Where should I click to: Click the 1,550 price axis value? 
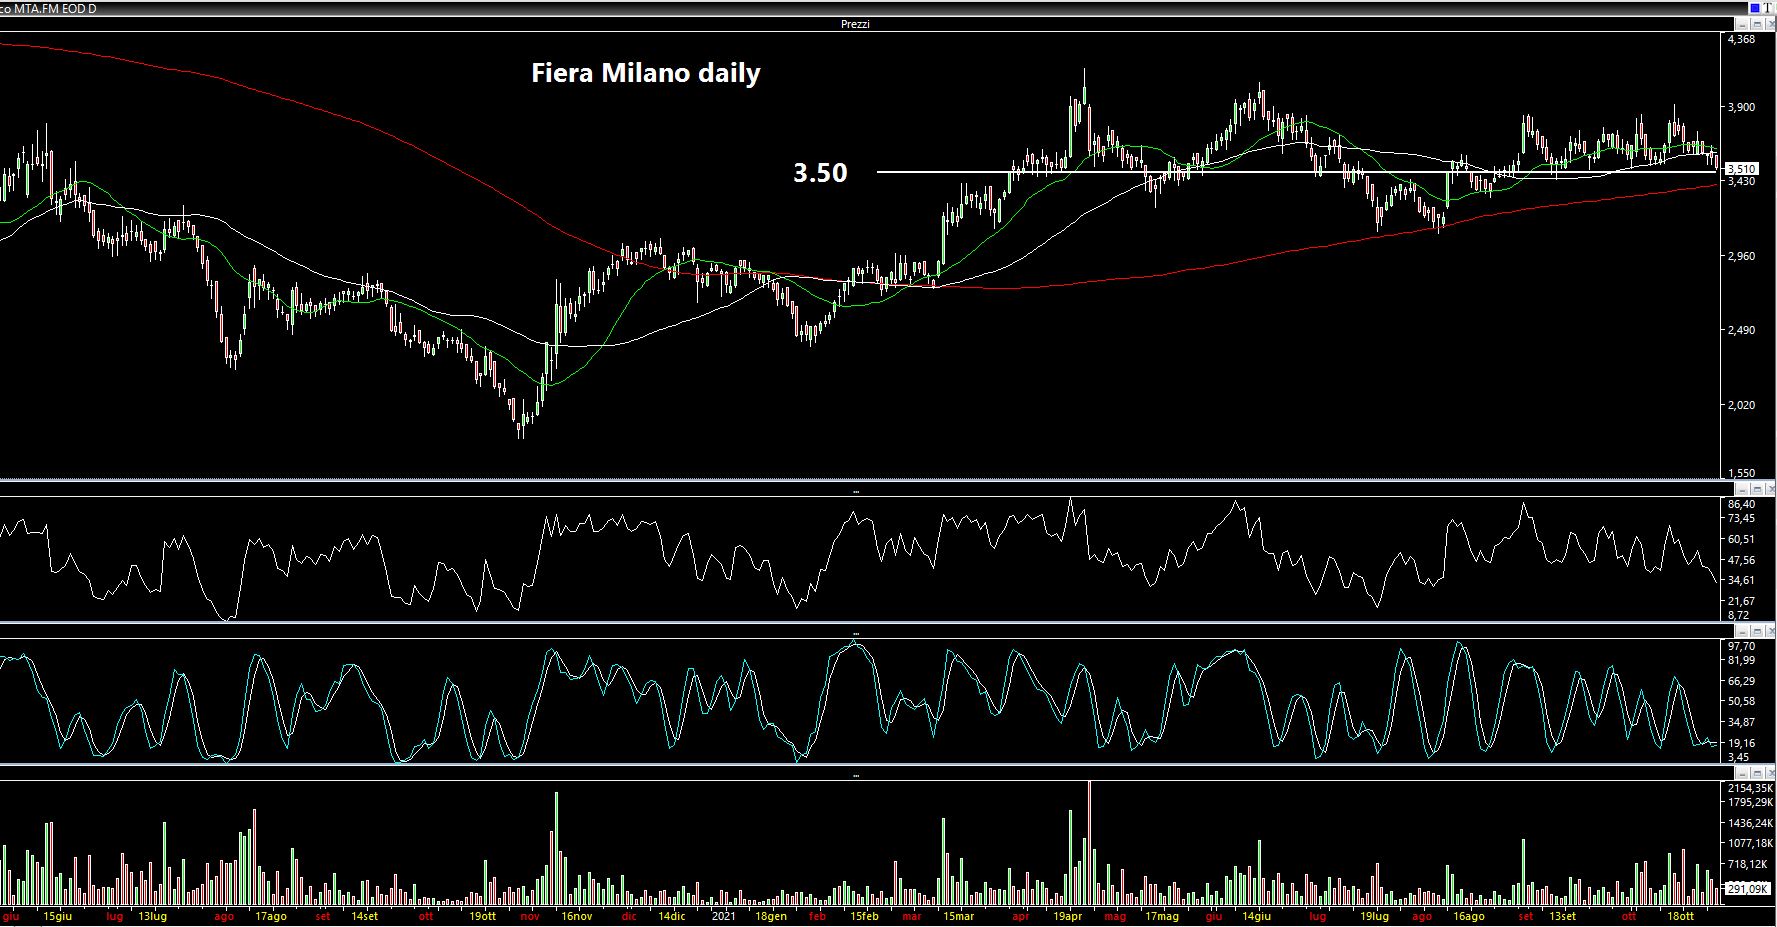pos(1741,473)
